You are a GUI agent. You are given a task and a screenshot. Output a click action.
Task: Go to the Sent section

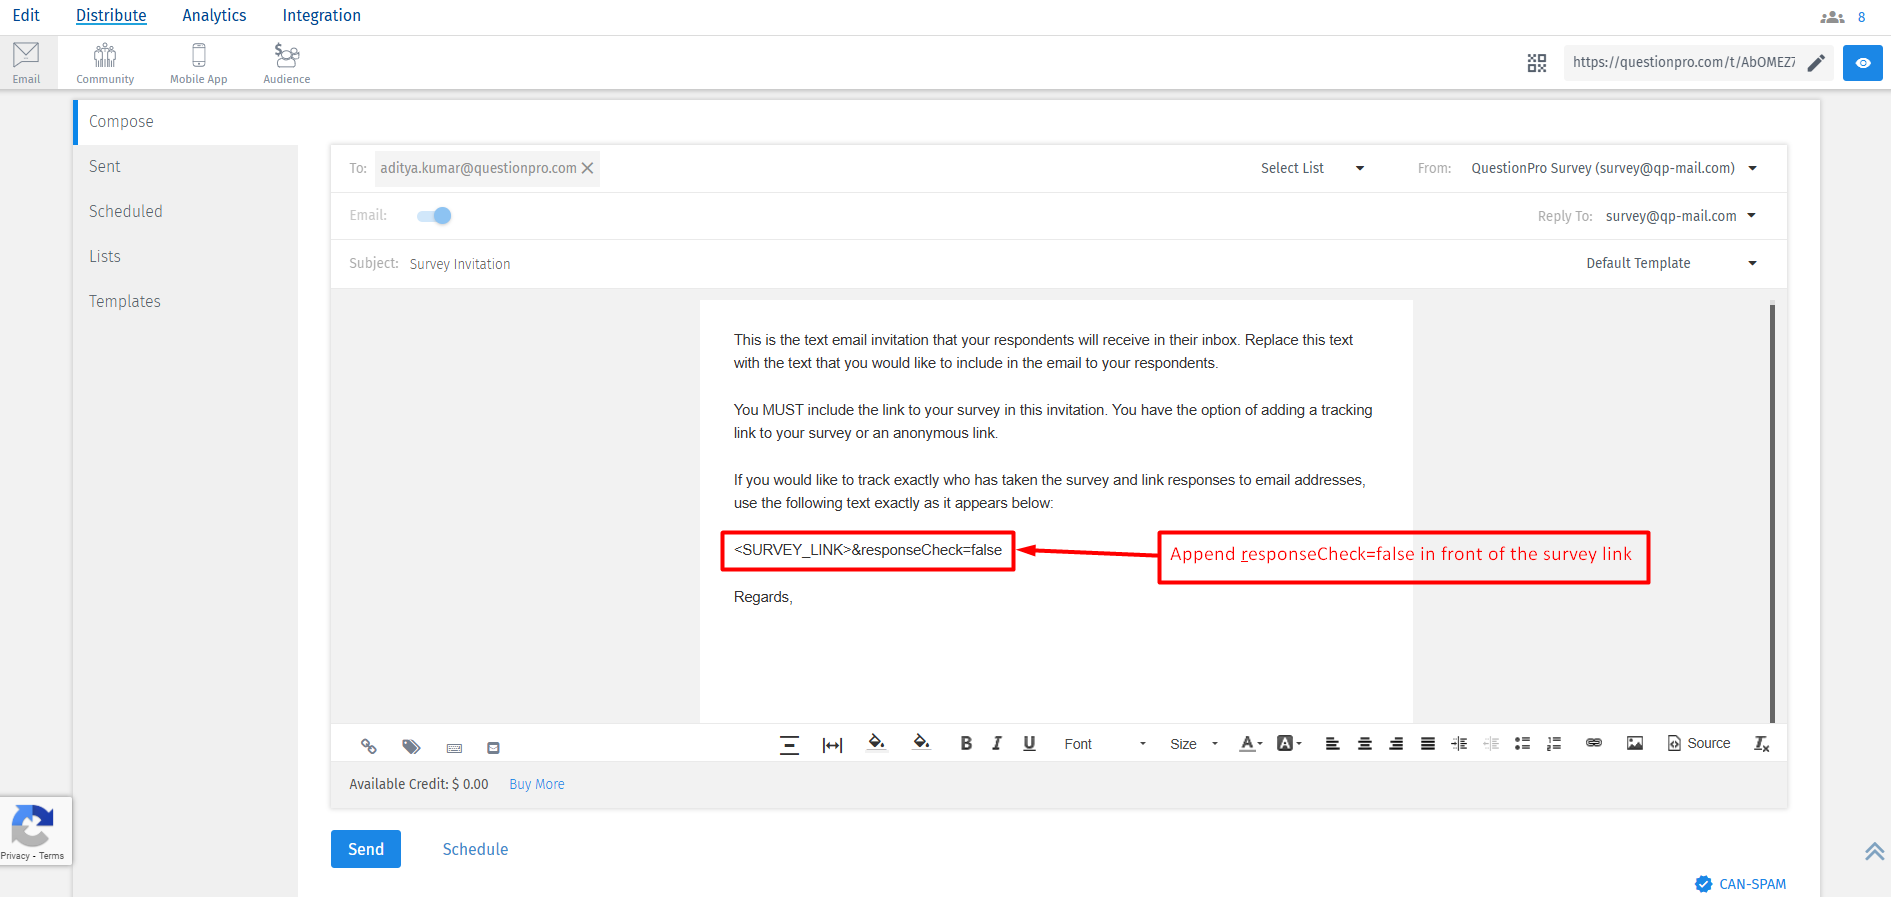186,167
